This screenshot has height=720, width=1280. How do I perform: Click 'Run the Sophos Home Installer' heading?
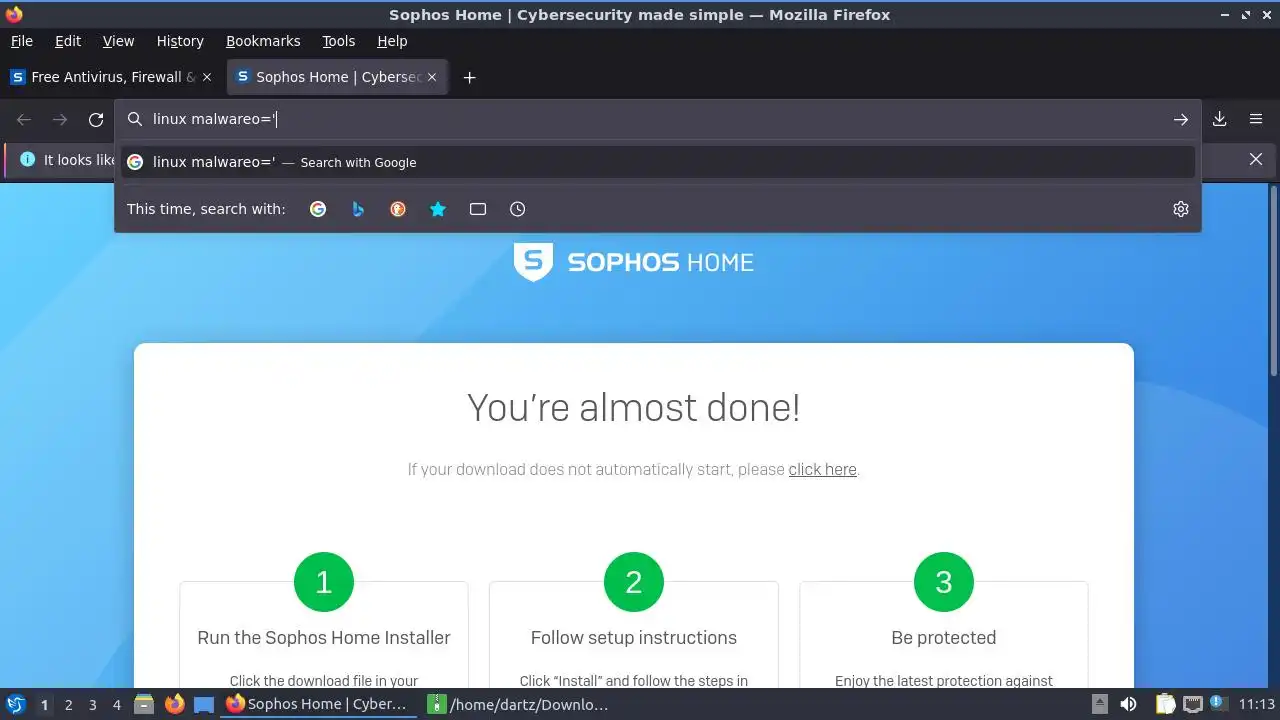324,638
